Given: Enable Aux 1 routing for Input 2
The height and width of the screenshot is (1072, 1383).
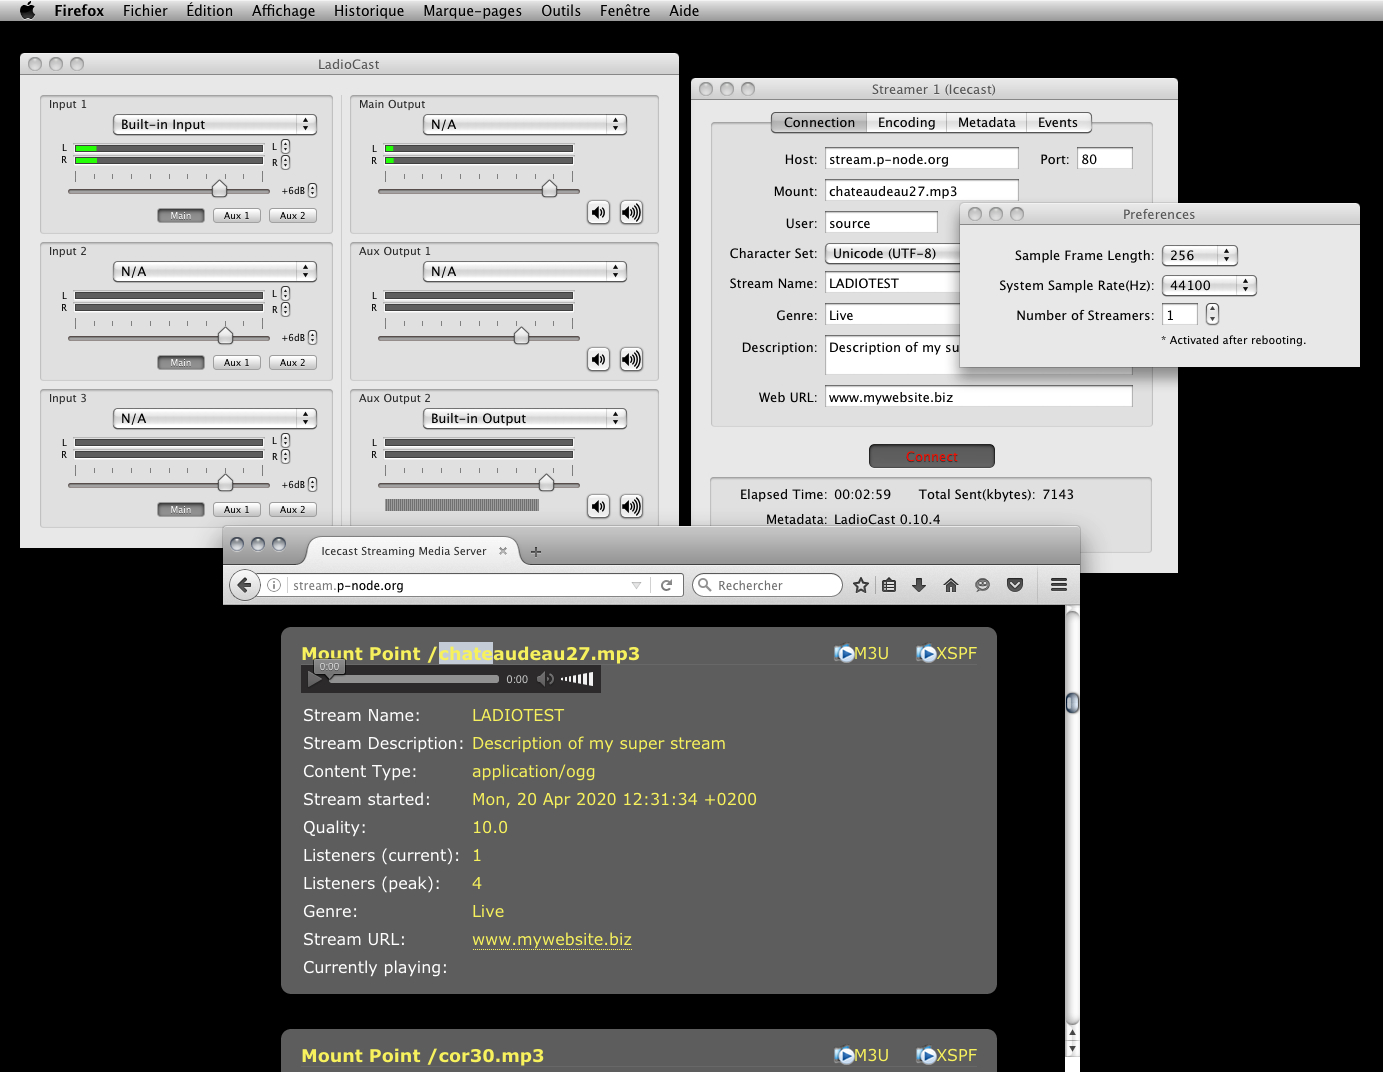Looking at the screenshot, I should (x=237, y=362).
